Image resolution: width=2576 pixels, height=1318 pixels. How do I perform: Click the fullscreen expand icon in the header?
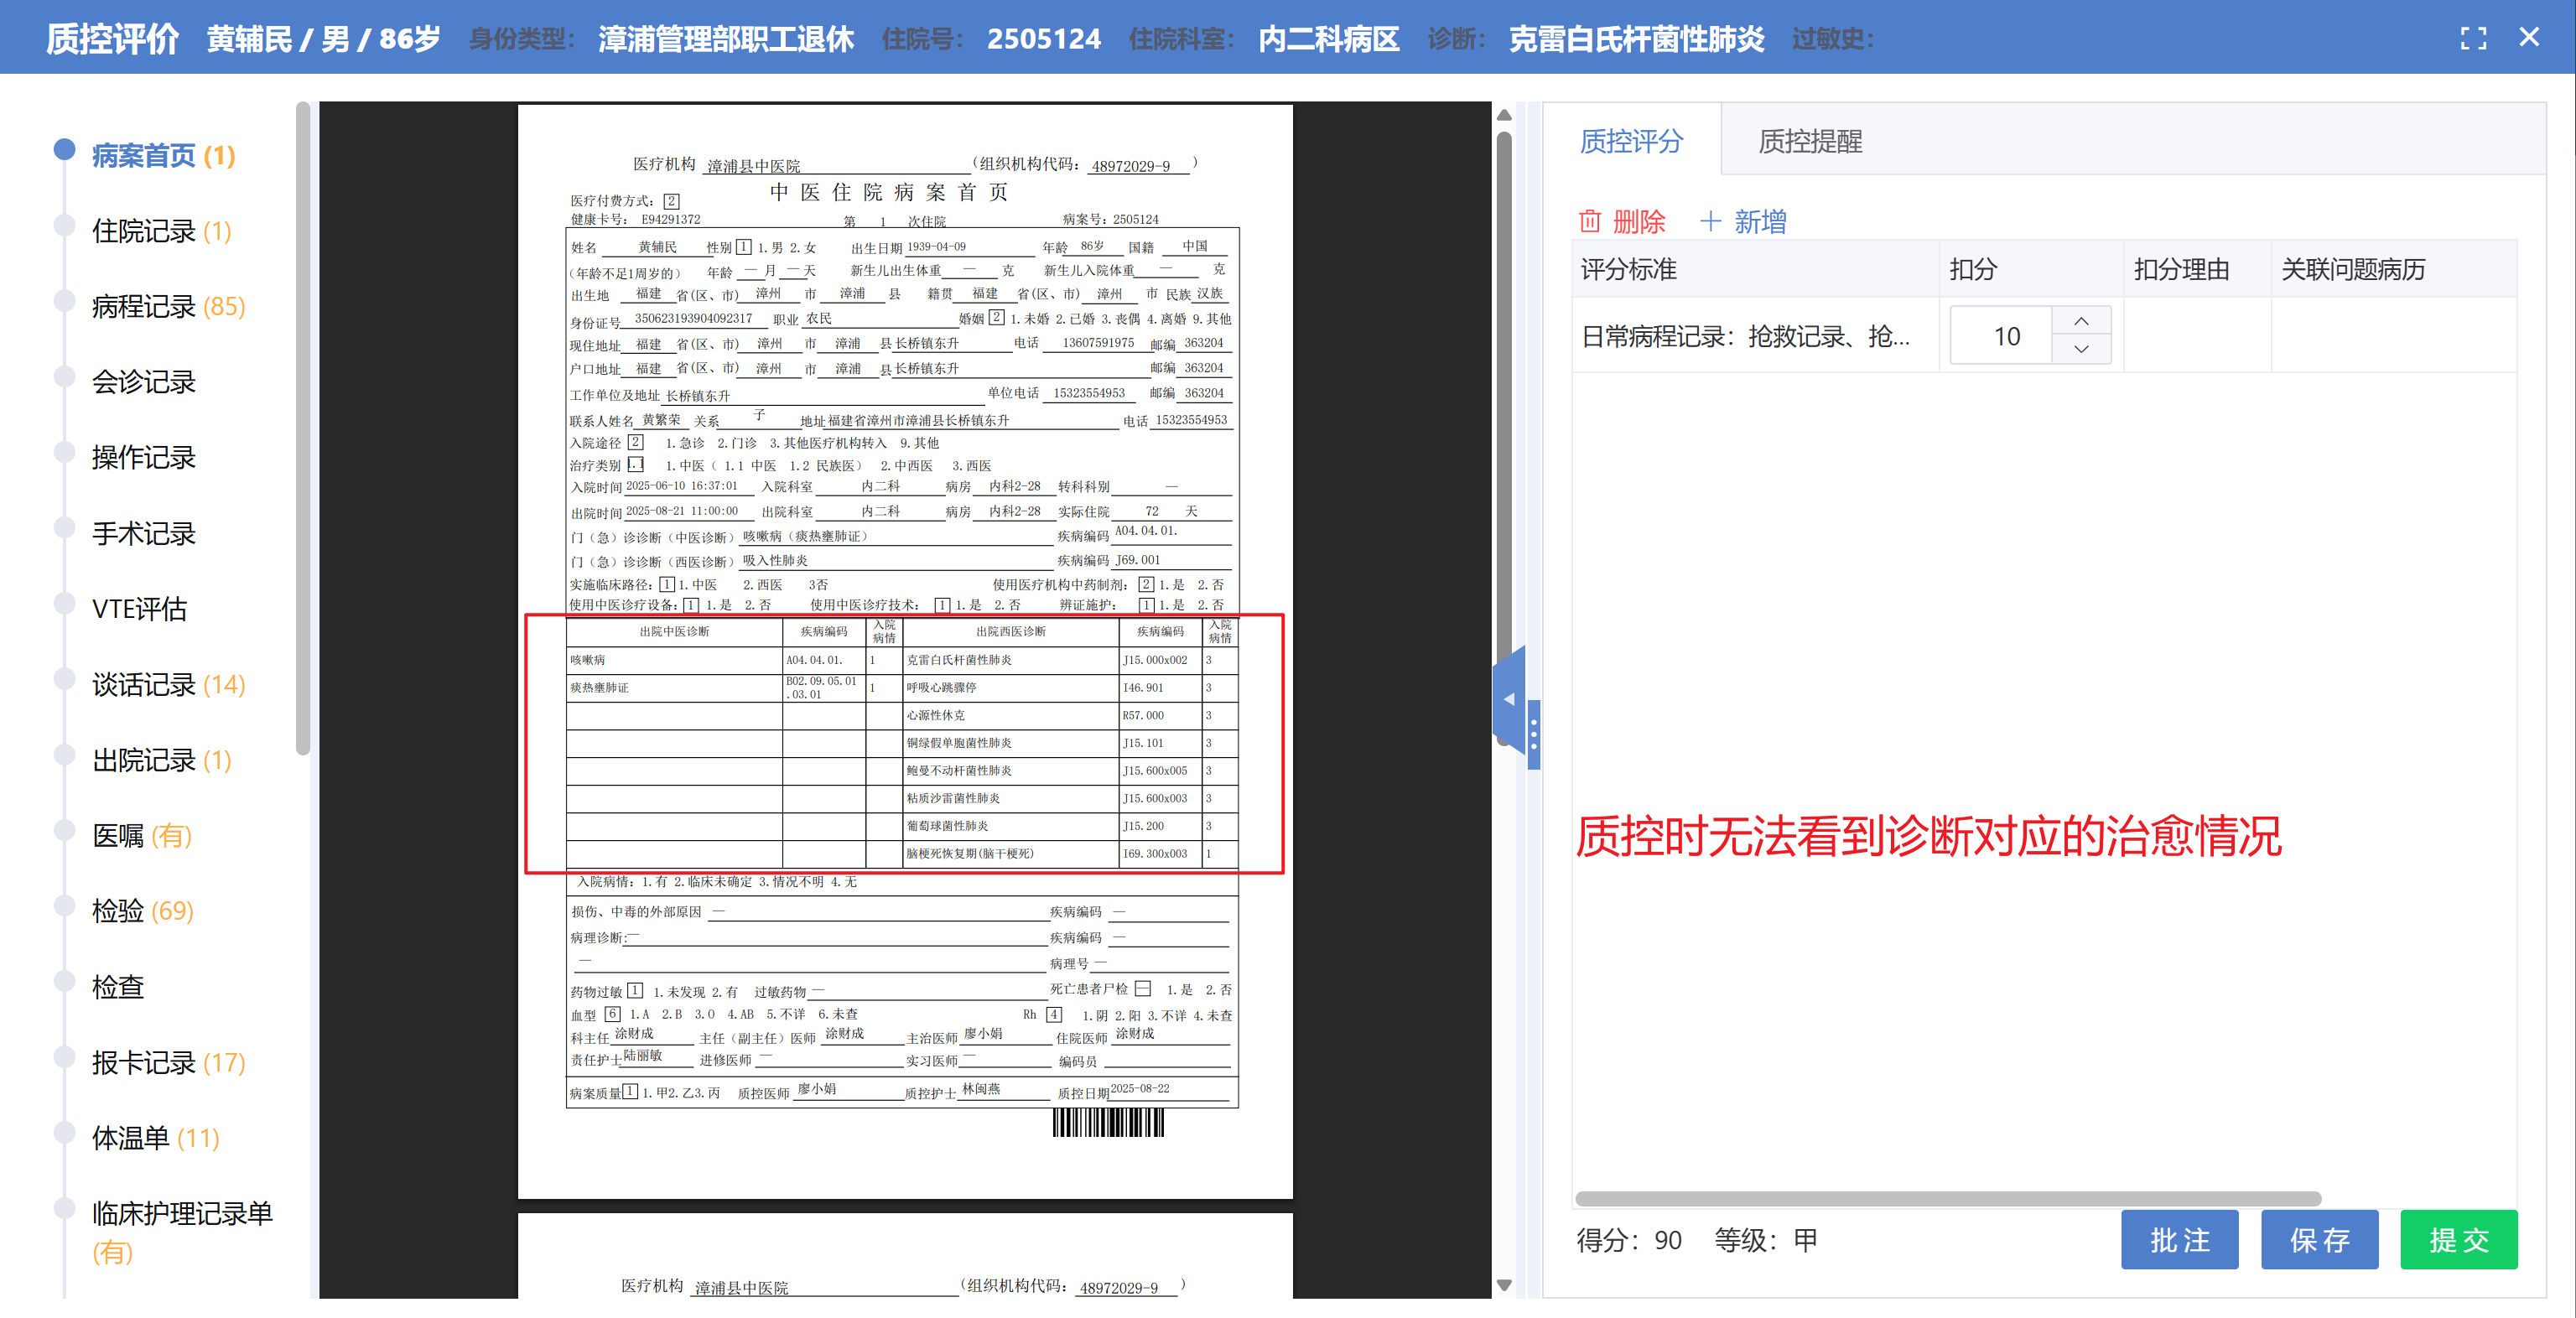pos(2473,38)
